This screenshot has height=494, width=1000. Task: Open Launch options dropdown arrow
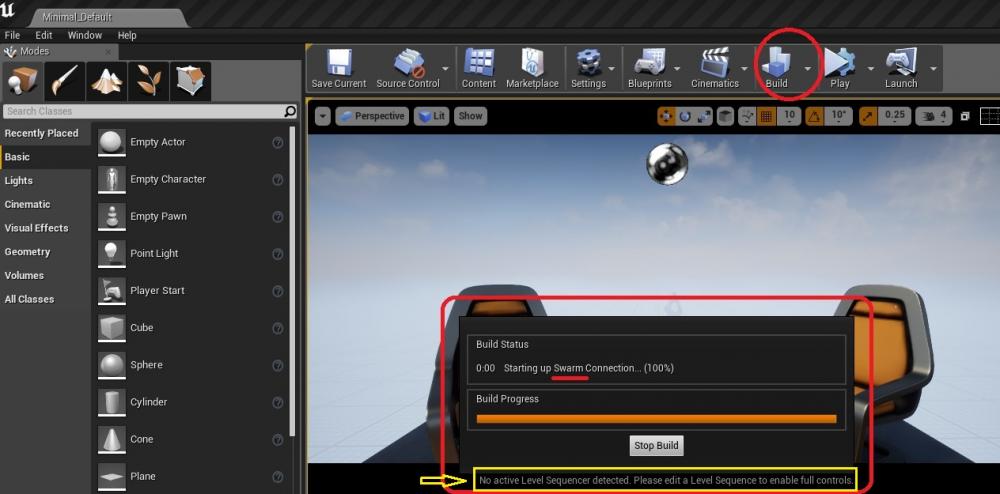934,68
